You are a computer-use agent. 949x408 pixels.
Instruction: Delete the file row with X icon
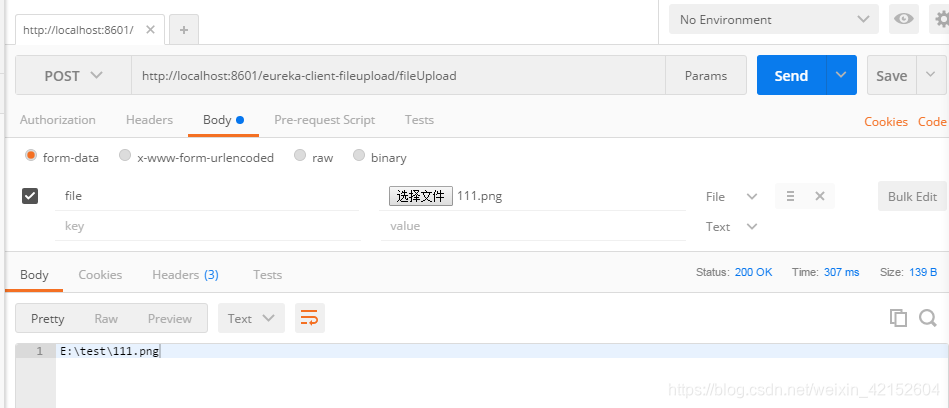tap(820, 196)
